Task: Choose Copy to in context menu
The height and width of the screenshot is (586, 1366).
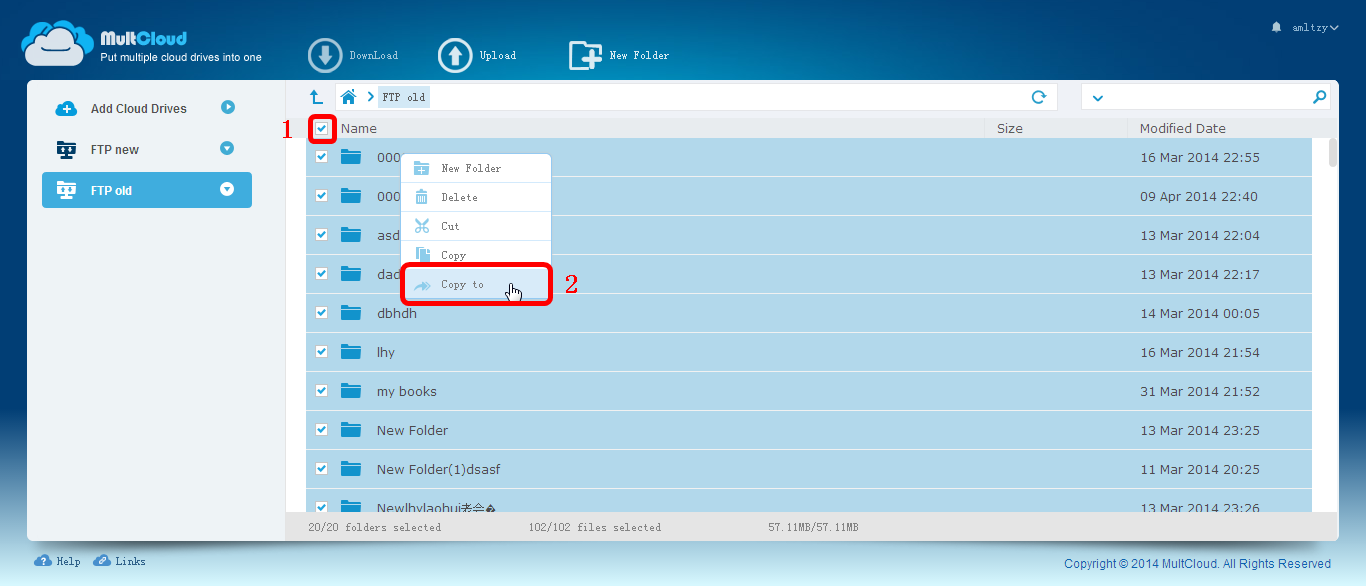Action: pos(476,284)
